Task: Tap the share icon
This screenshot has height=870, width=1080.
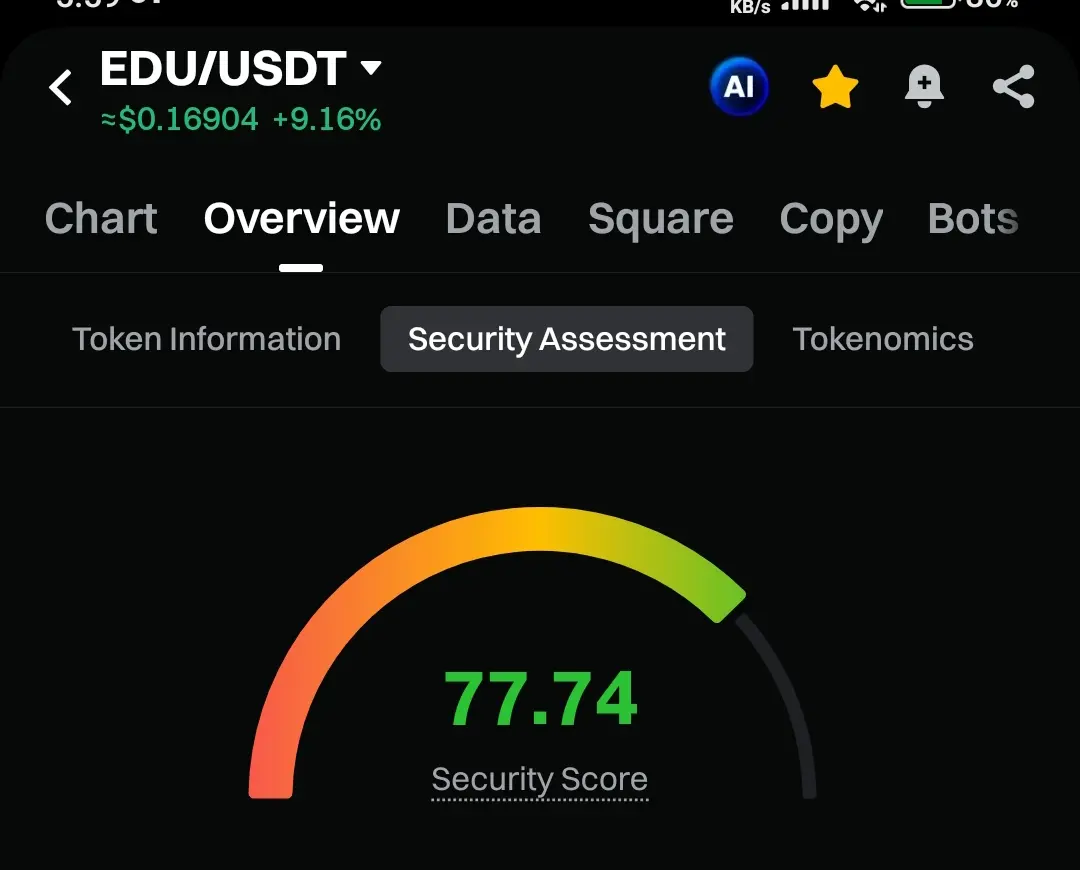Action: point(1014,87)
